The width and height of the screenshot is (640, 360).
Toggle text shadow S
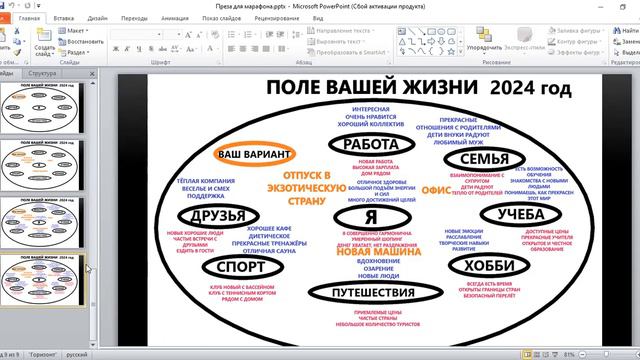151,49
